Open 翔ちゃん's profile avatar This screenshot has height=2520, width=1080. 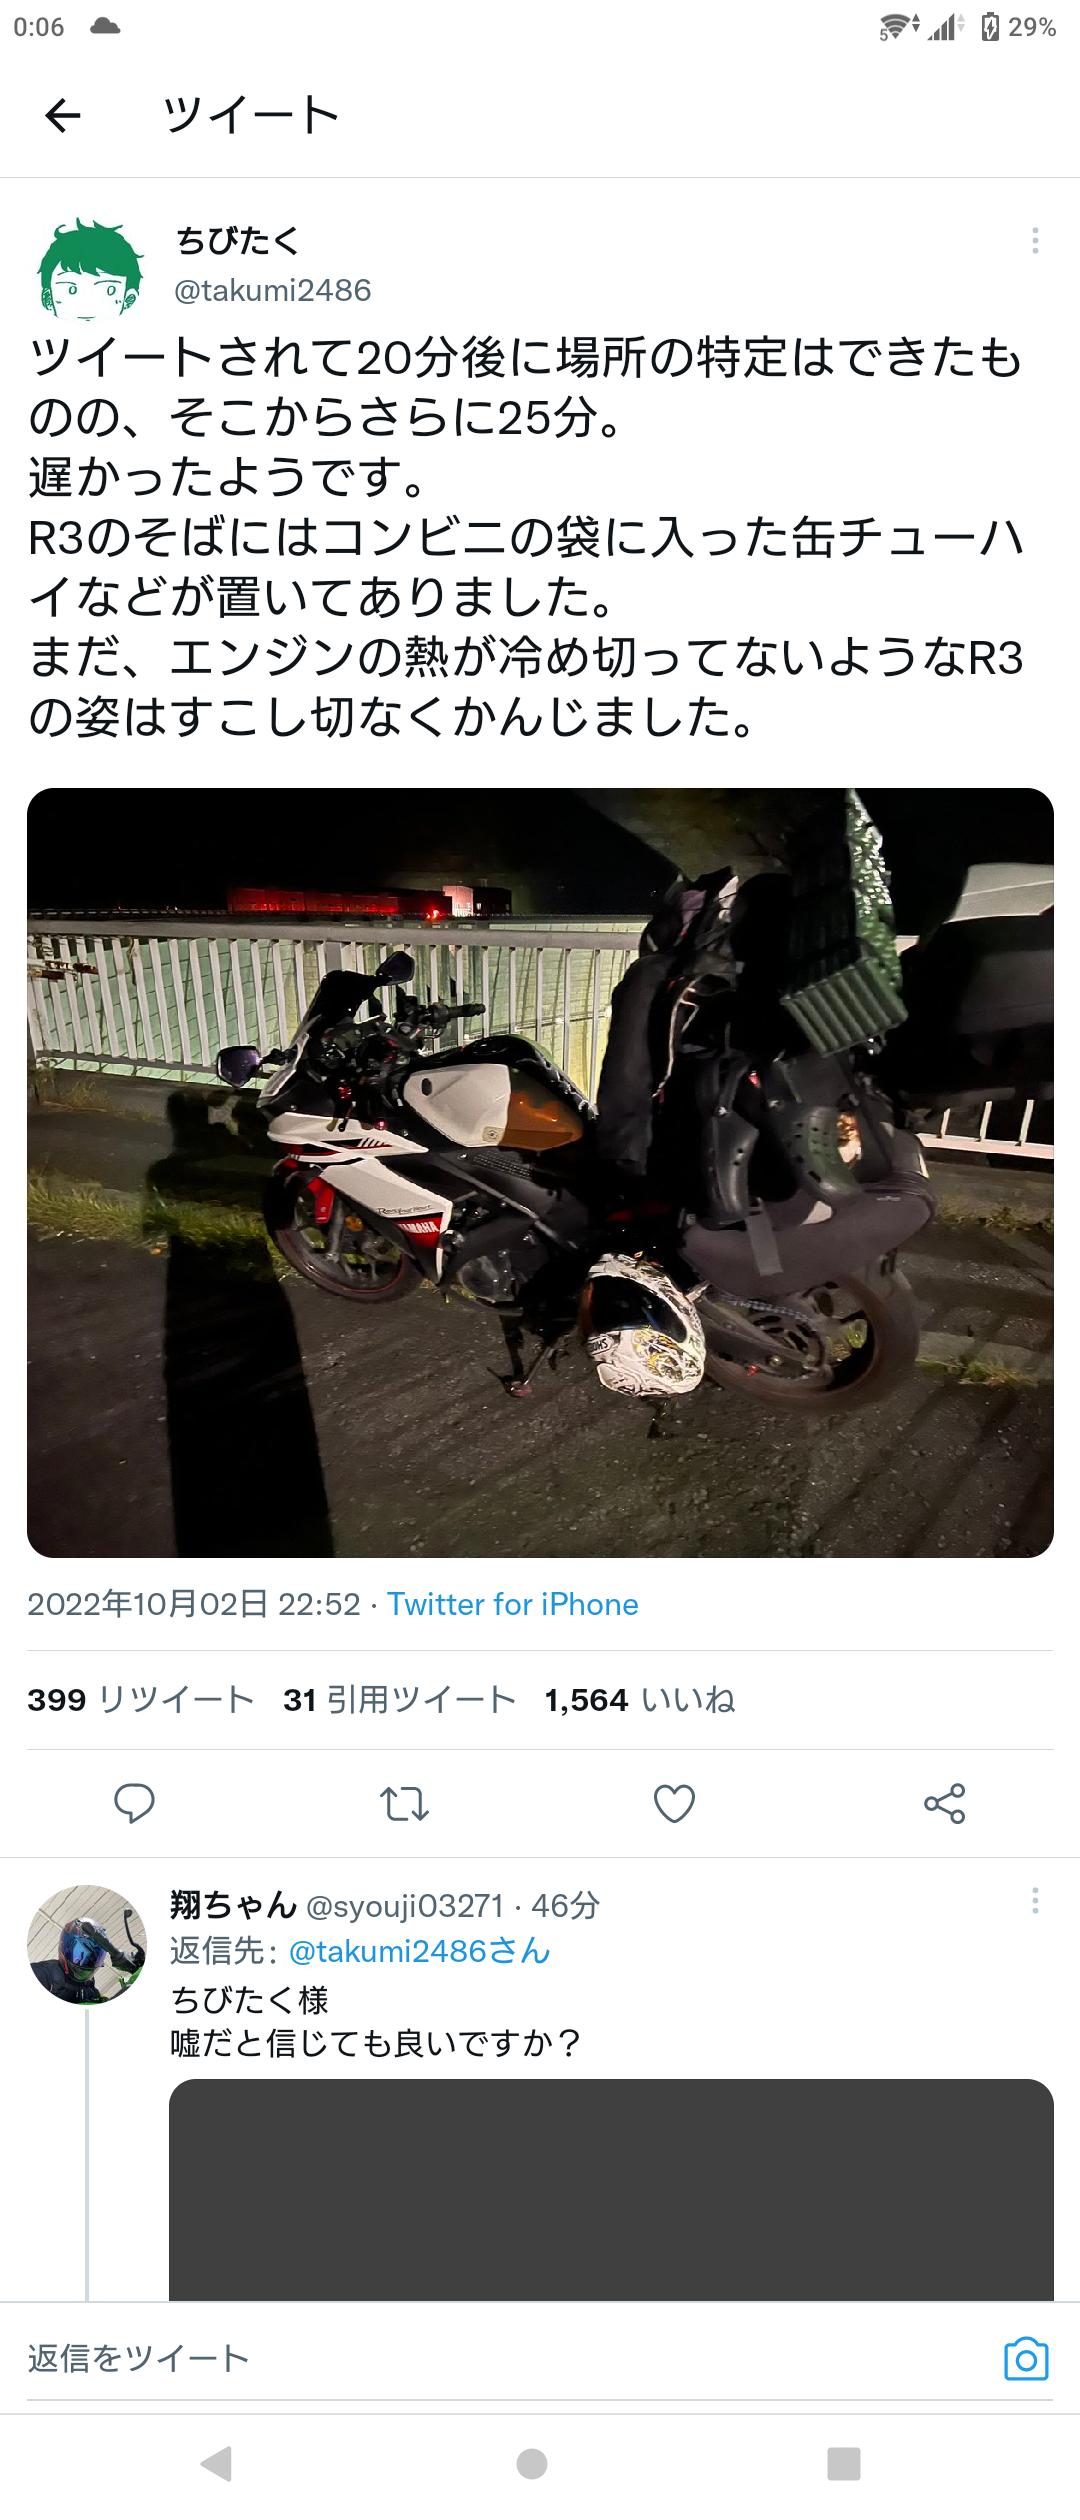coord(87,1945)
